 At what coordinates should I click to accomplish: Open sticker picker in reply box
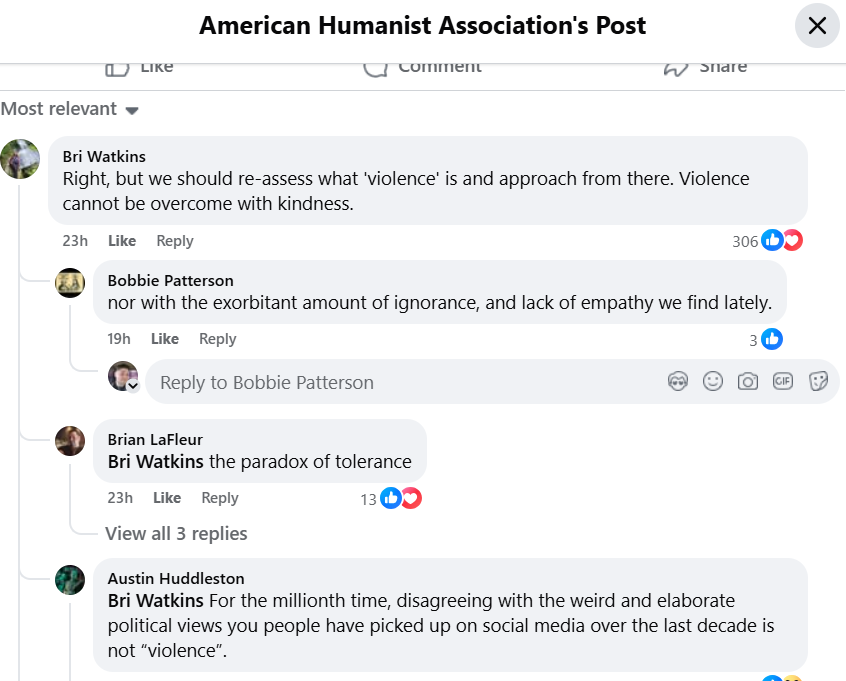818,382
